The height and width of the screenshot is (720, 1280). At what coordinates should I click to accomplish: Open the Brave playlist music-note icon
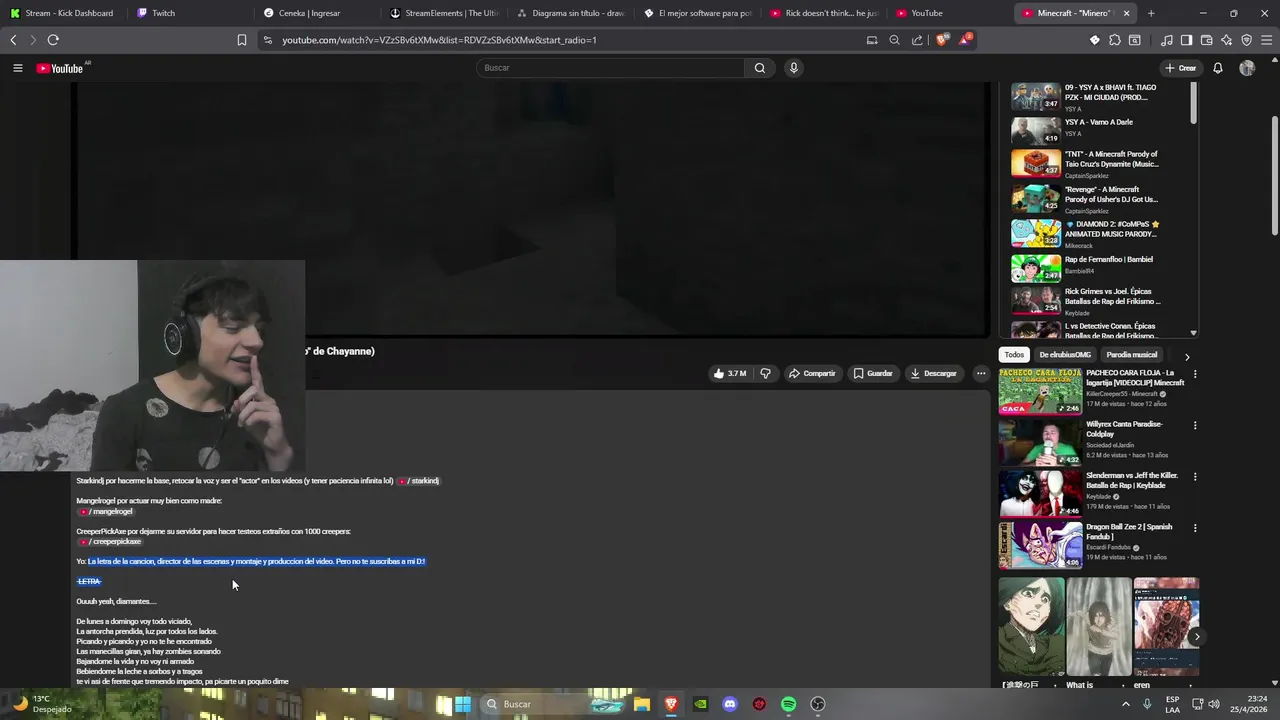(x=1167, y=40)
